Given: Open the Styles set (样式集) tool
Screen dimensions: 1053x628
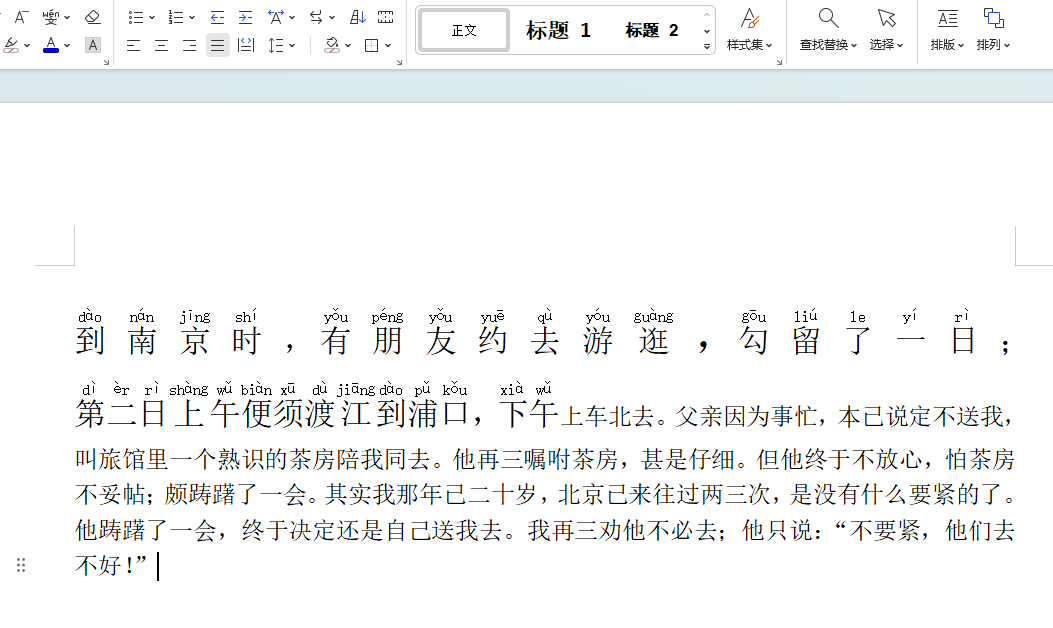Looking at the screenshot, I should pos(749,28).
